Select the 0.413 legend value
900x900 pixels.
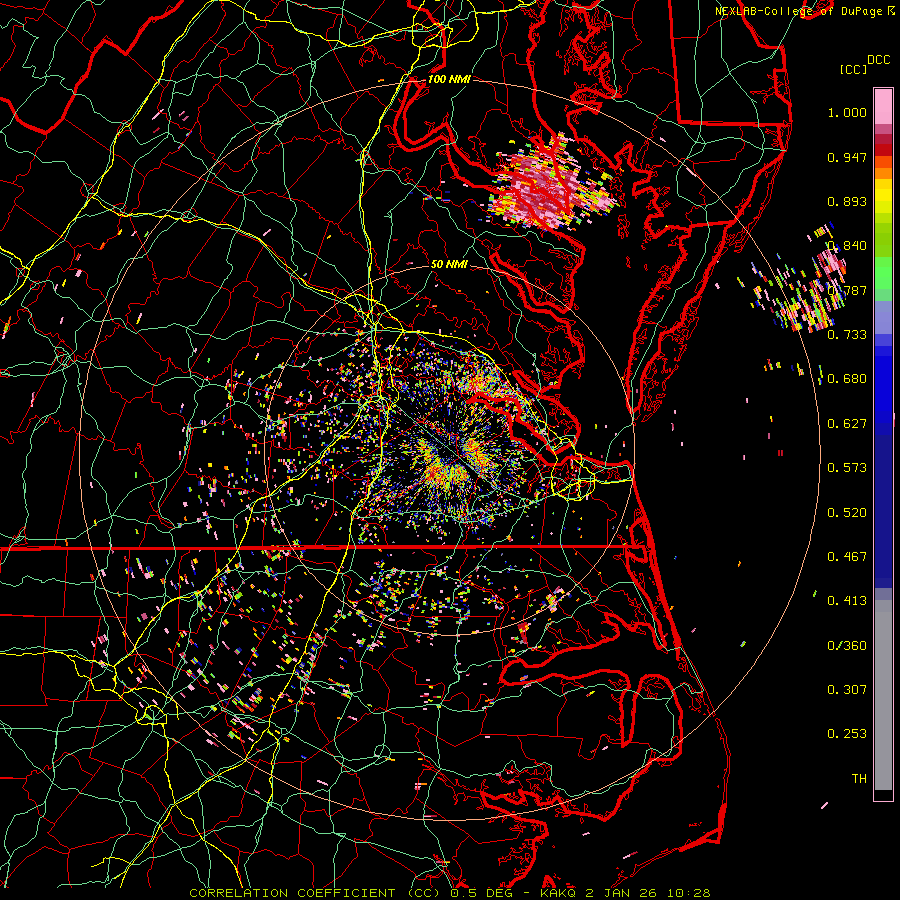click(x=847, y=601)
